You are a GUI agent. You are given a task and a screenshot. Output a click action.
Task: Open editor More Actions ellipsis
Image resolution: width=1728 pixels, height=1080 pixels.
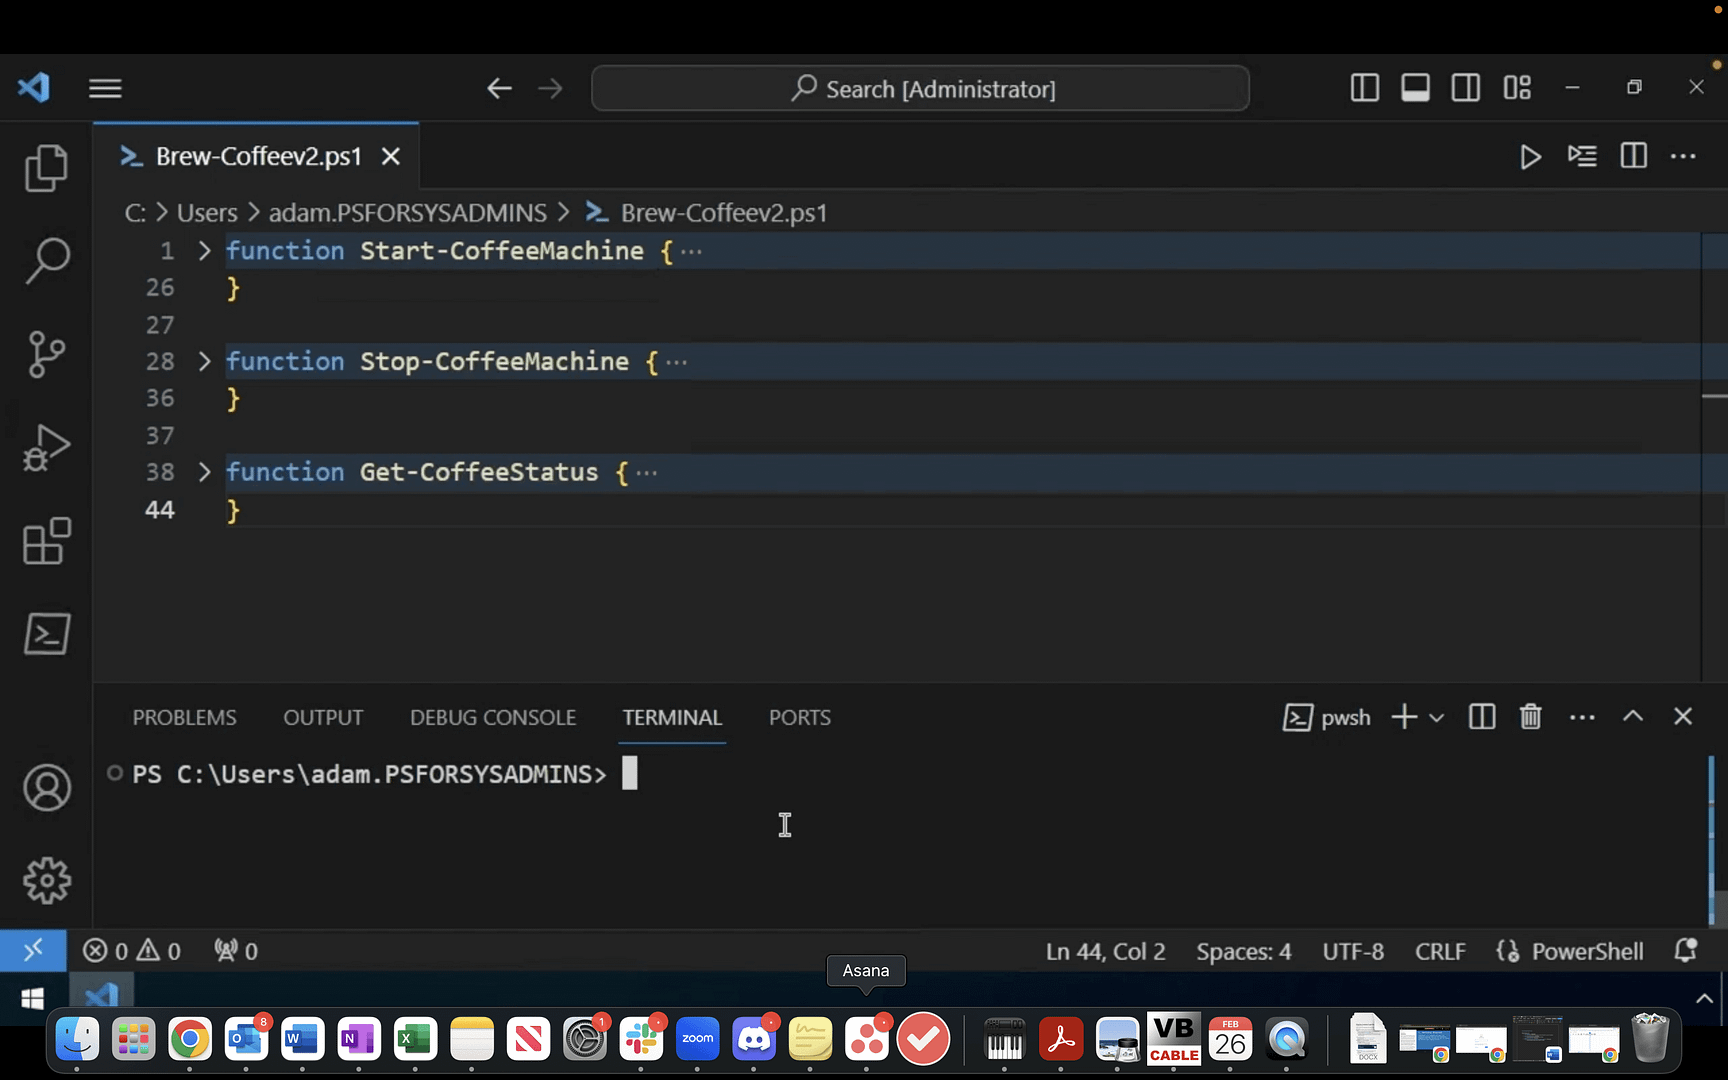coord(1683,156)
